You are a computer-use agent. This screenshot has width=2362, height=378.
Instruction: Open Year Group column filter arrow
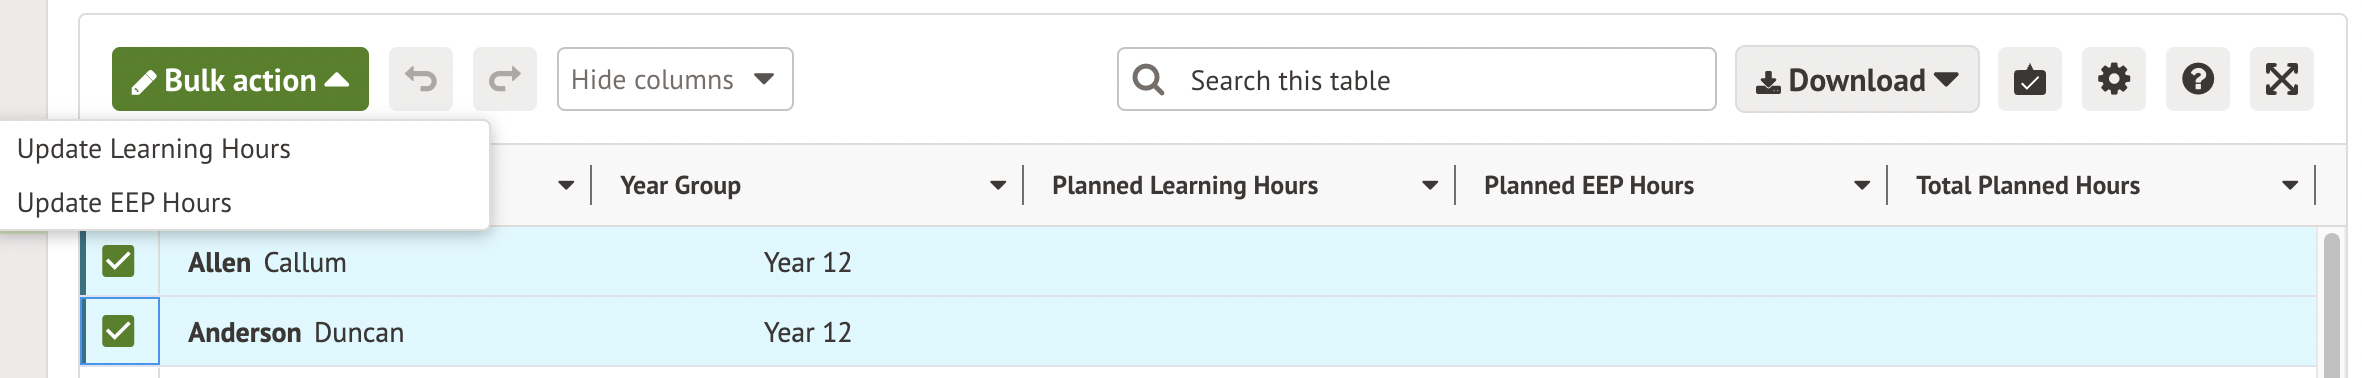coord(998,185)
